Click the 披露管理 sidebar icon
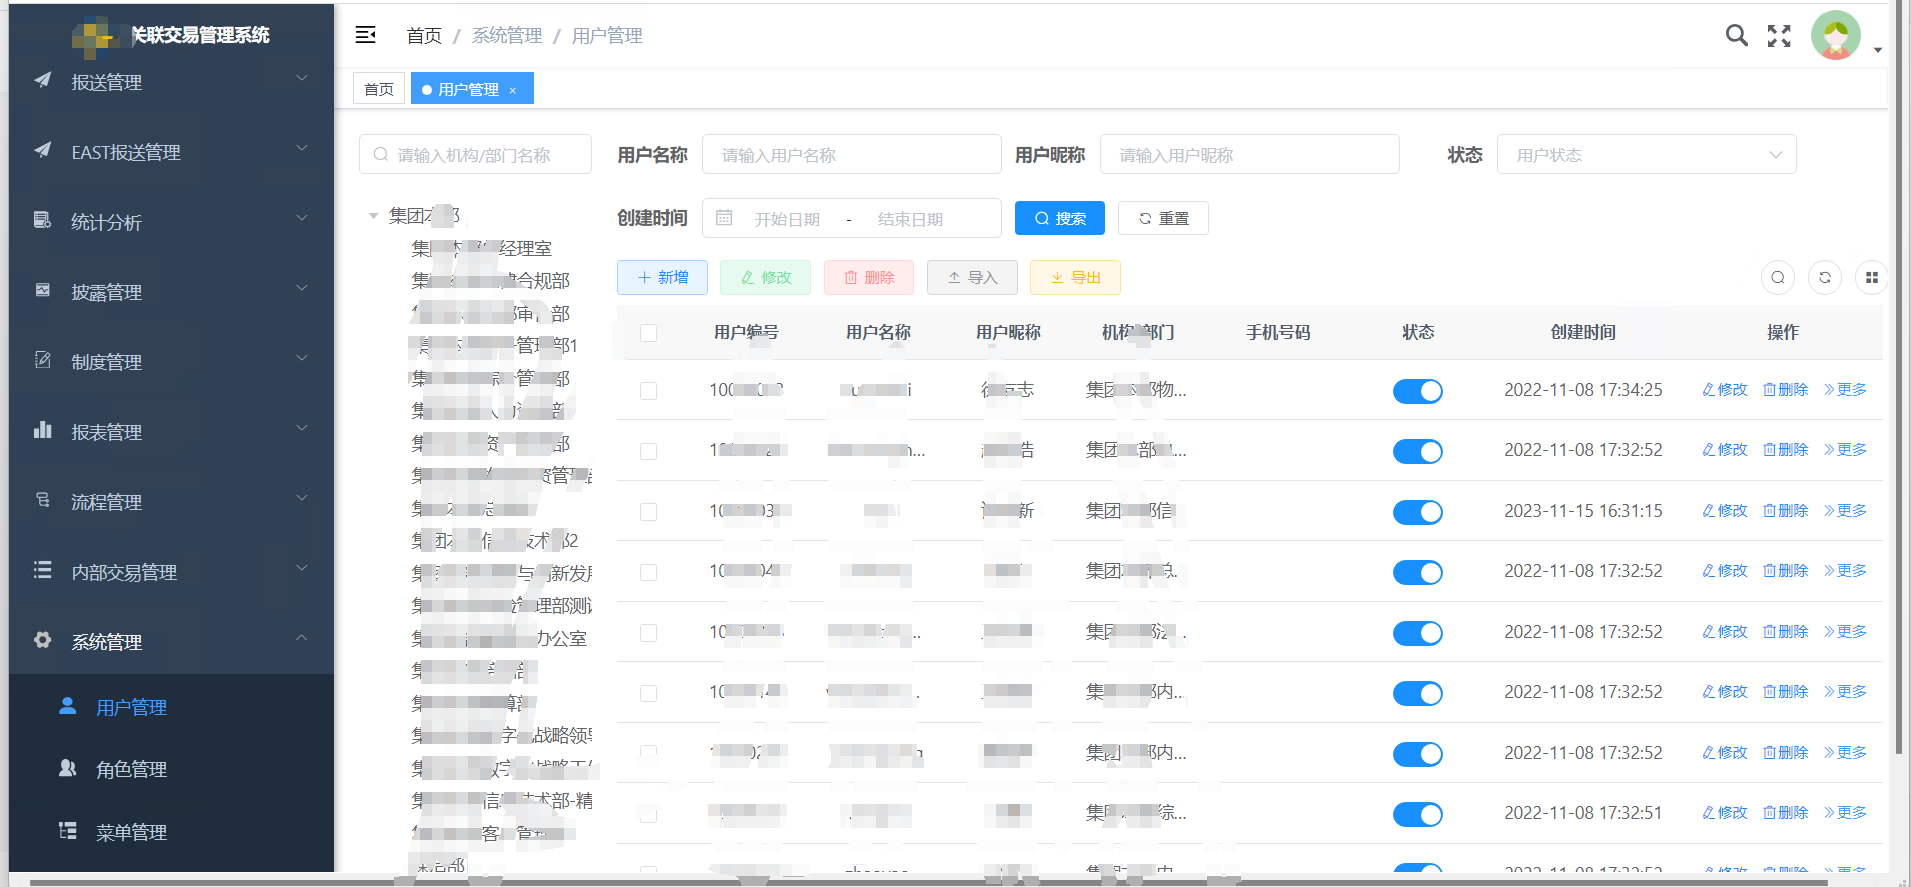Image resolution: width=1911 pixels, height=887 pixels. pos(42,290)
